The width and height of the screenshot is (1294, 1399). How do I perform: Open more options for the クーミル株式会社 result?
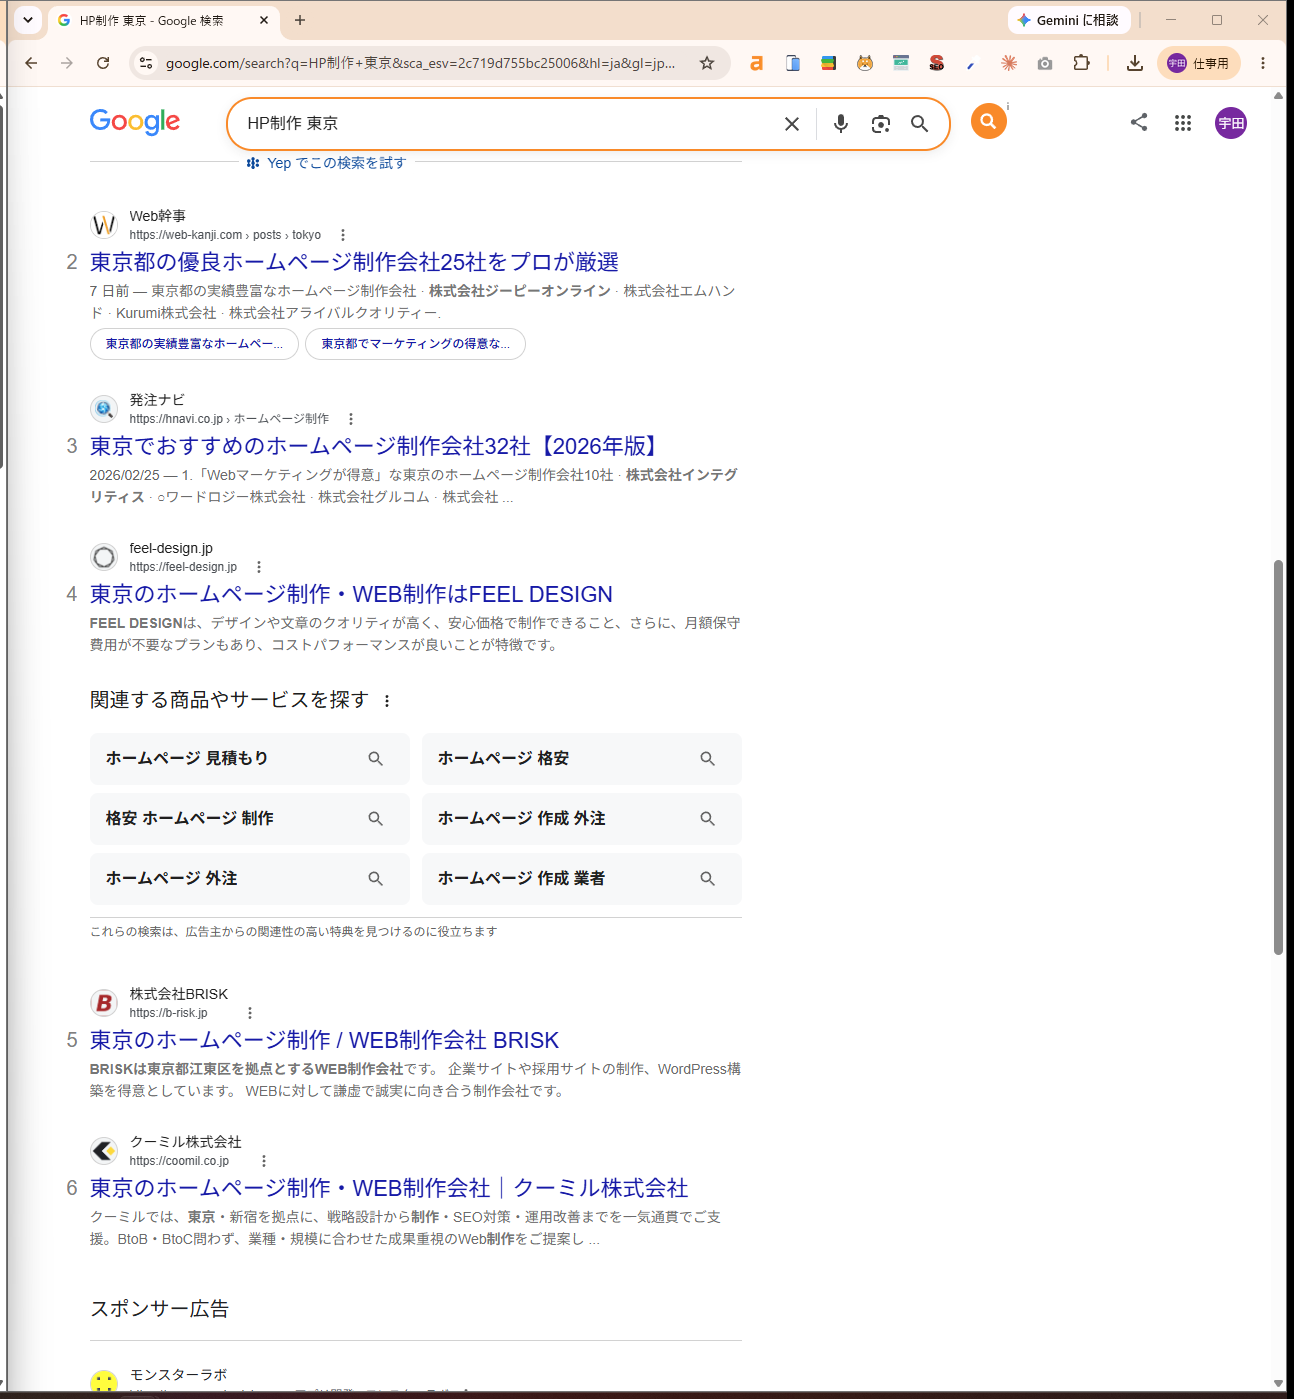[x=264, y=1161]
